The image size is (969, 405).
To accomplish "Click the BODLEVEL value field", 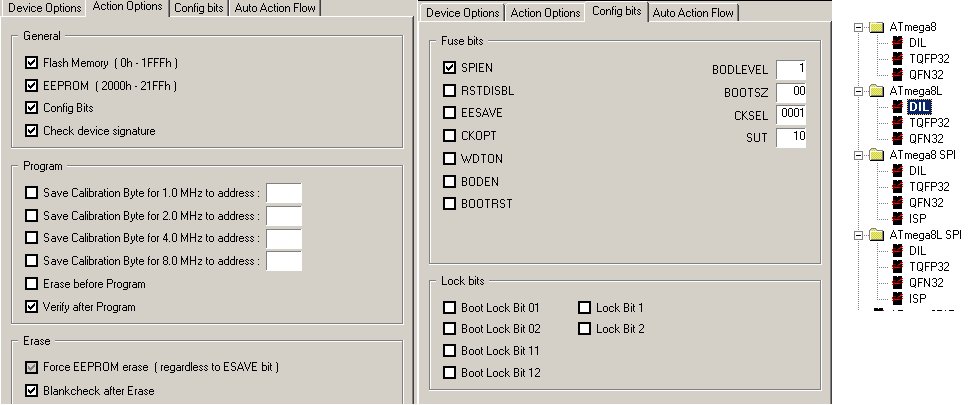I will pos(791,69).
